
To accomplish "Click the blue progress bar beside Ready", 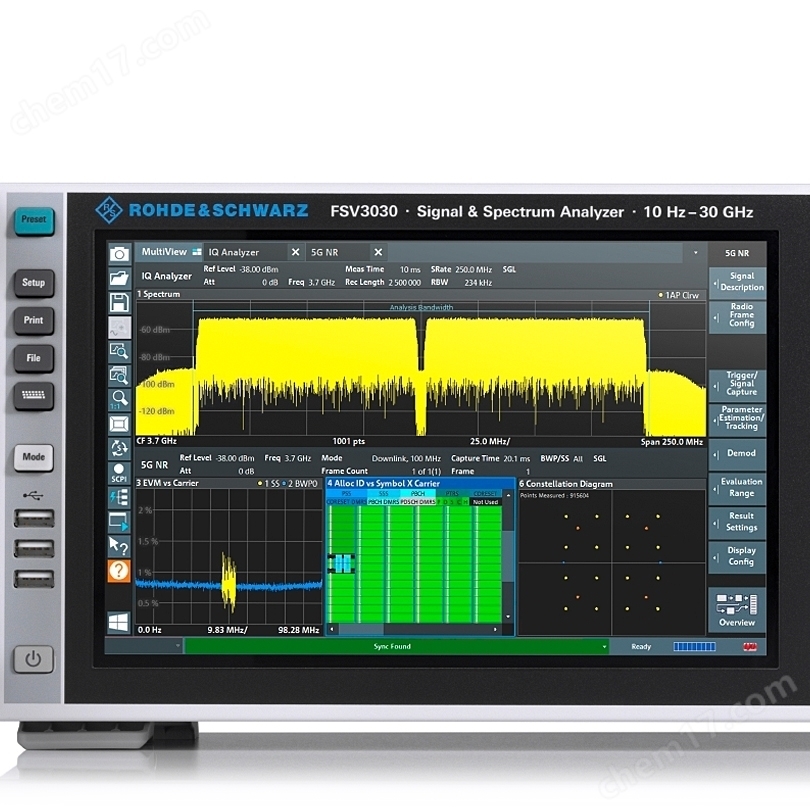I will (694, 647).
